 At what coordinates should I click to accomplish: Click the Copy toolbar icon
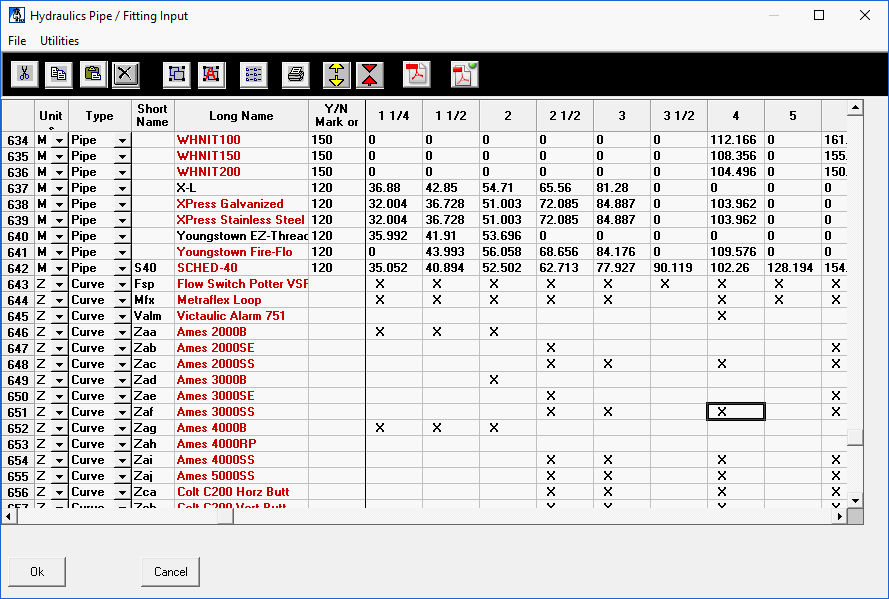pos(58,74)
